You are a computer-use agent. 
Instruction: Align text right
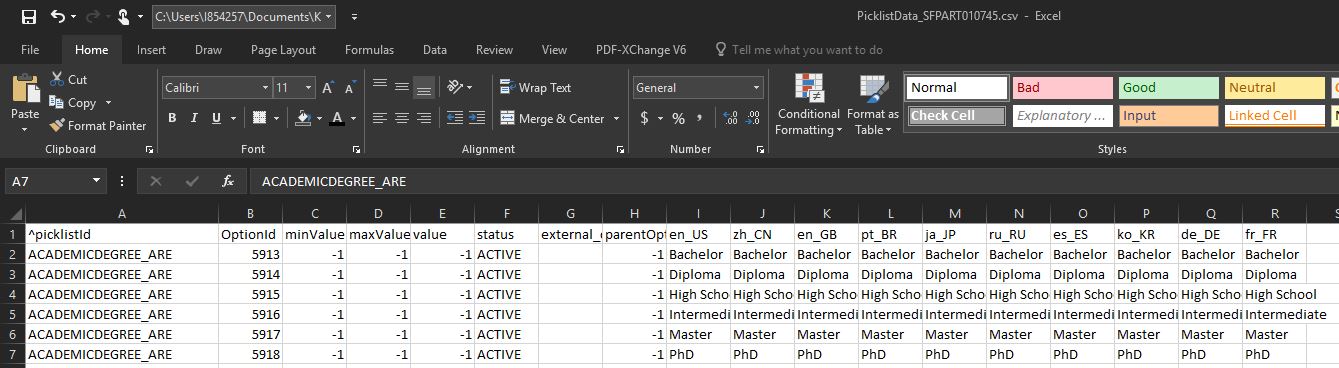(424, 118)
